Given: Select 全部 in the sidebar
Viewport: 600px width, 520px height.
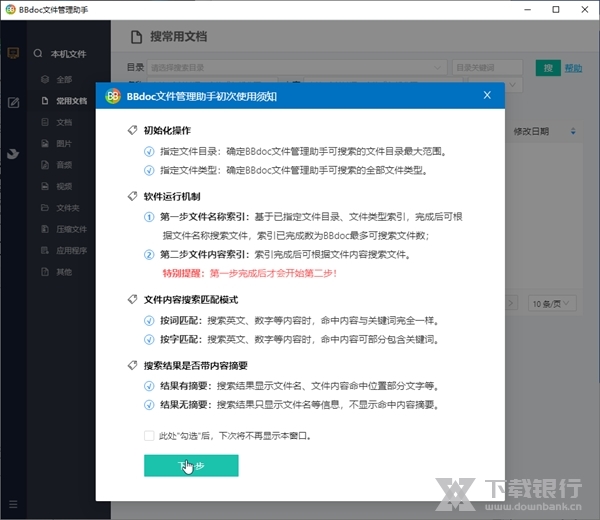Looking at the screenshot, I should click(x=64, y=80).
